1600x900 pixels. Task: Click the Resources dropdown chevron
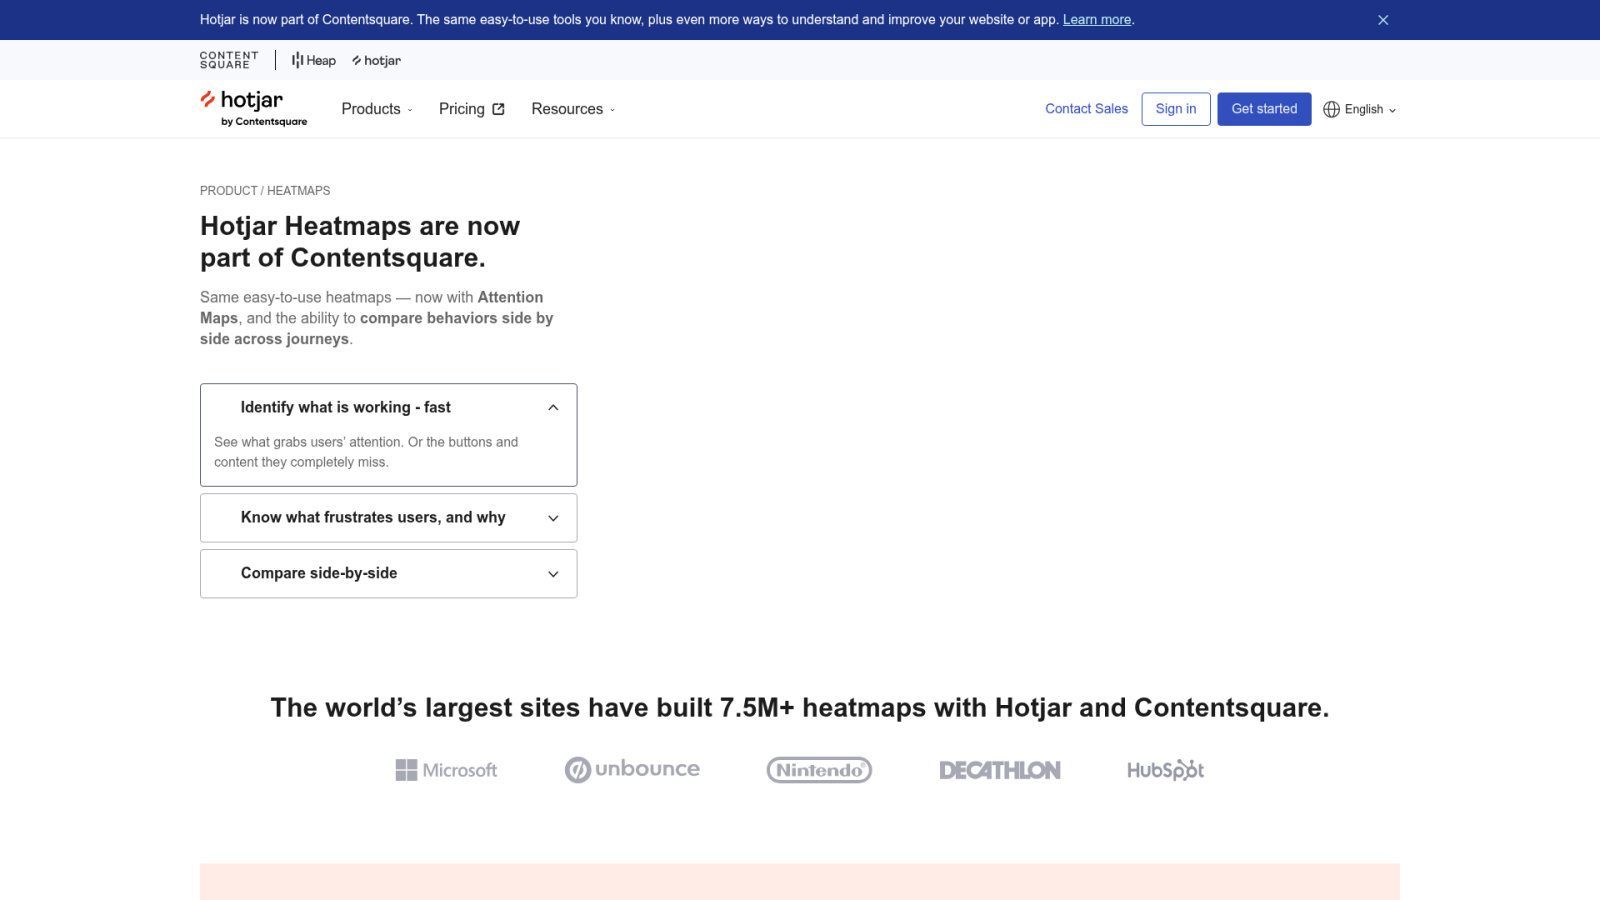612,110
